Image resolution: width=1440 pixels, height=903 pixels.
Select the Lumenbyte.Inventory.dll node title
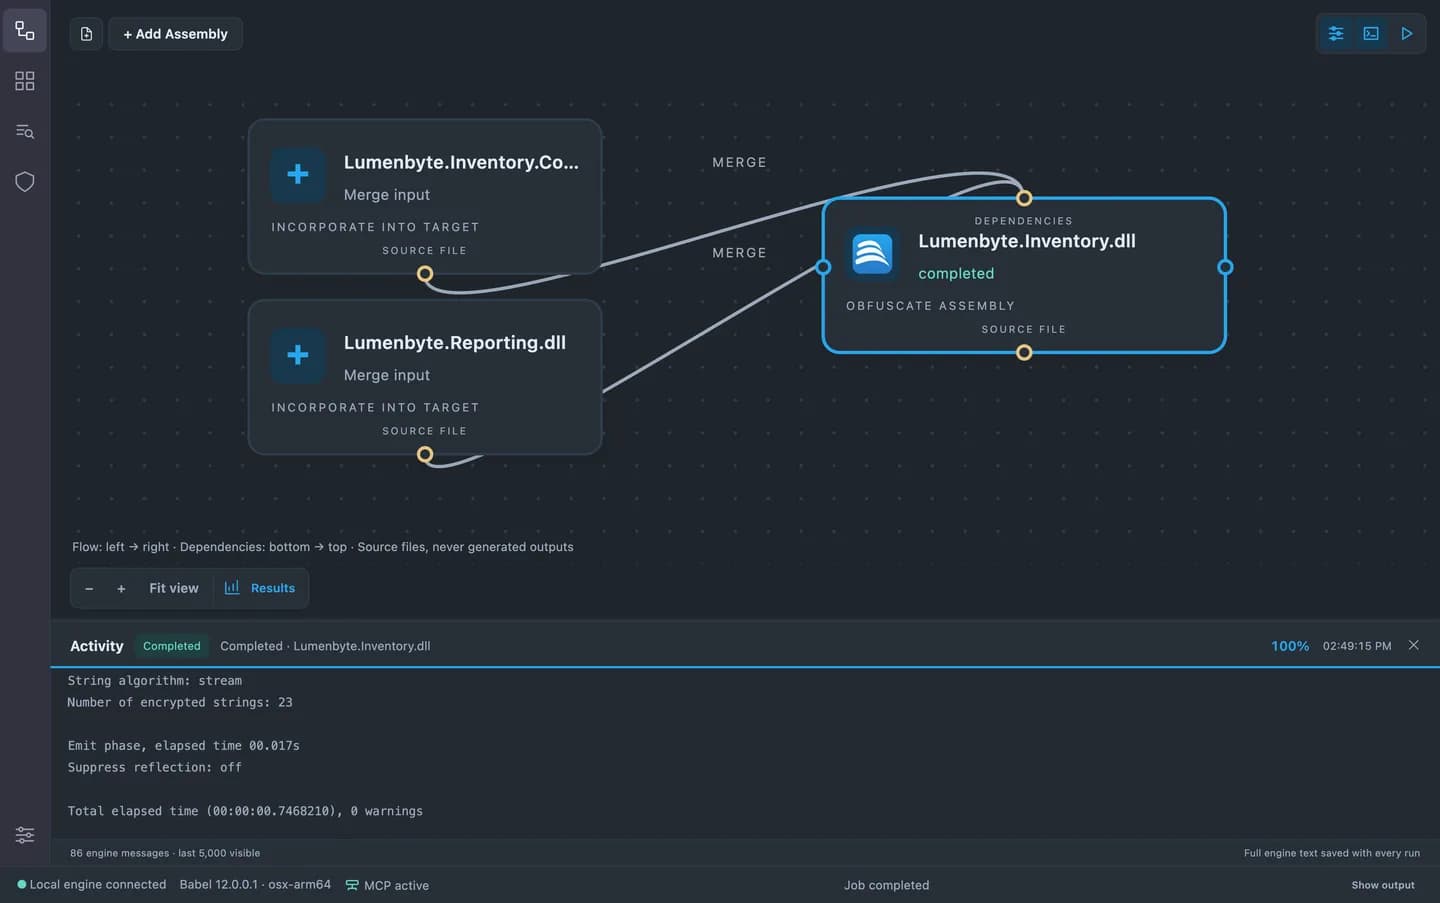[1027, 241]
